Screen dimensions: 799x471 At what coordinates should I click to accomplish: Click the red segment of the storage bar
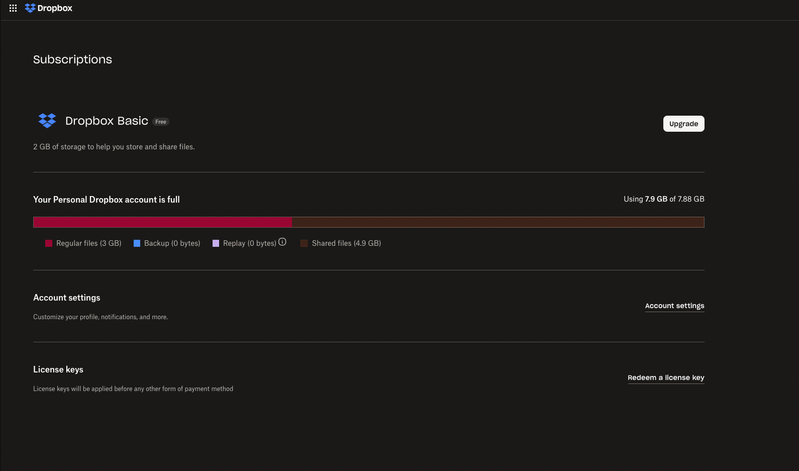click(162, 222)
